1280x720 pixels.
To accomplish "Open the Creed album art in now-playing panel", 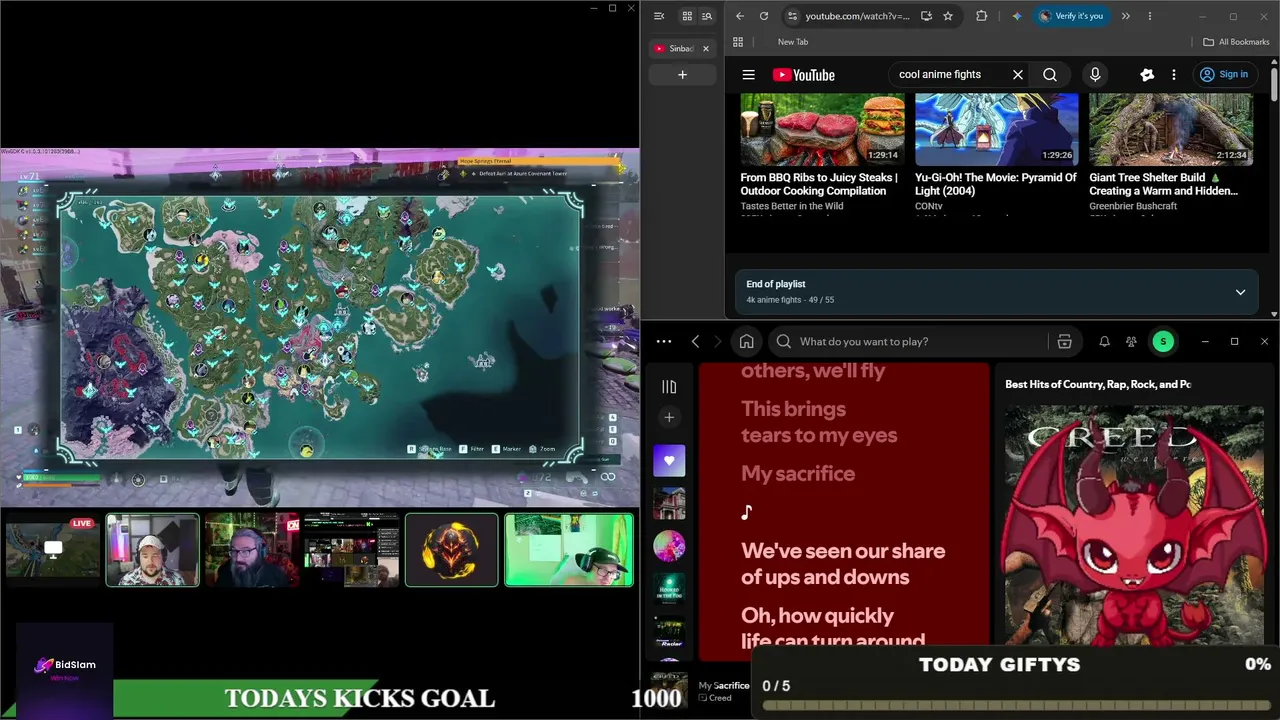I will tap(1134, 525).
